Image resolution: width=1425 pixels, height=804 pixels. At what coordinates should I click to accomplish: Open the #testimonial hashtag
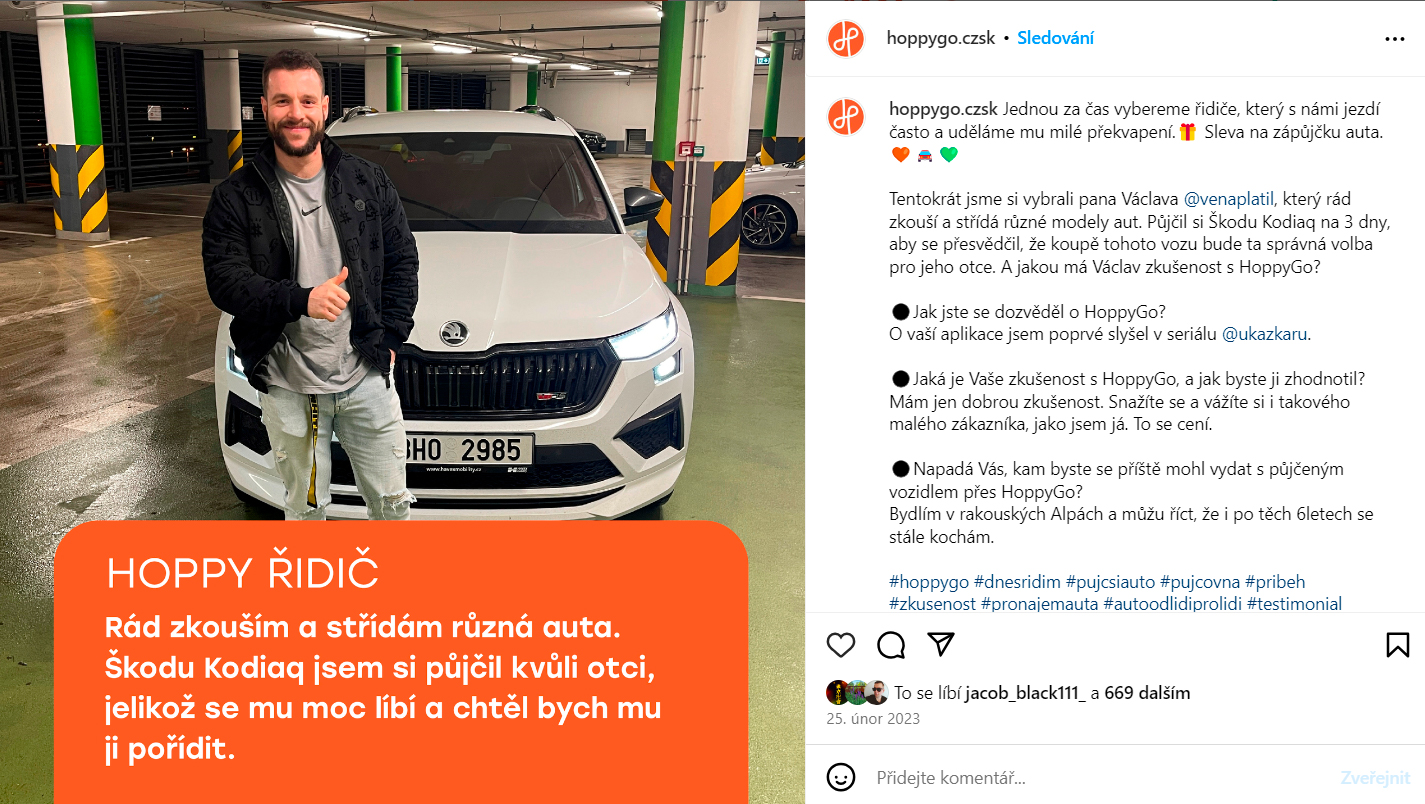click(1294, 604)
